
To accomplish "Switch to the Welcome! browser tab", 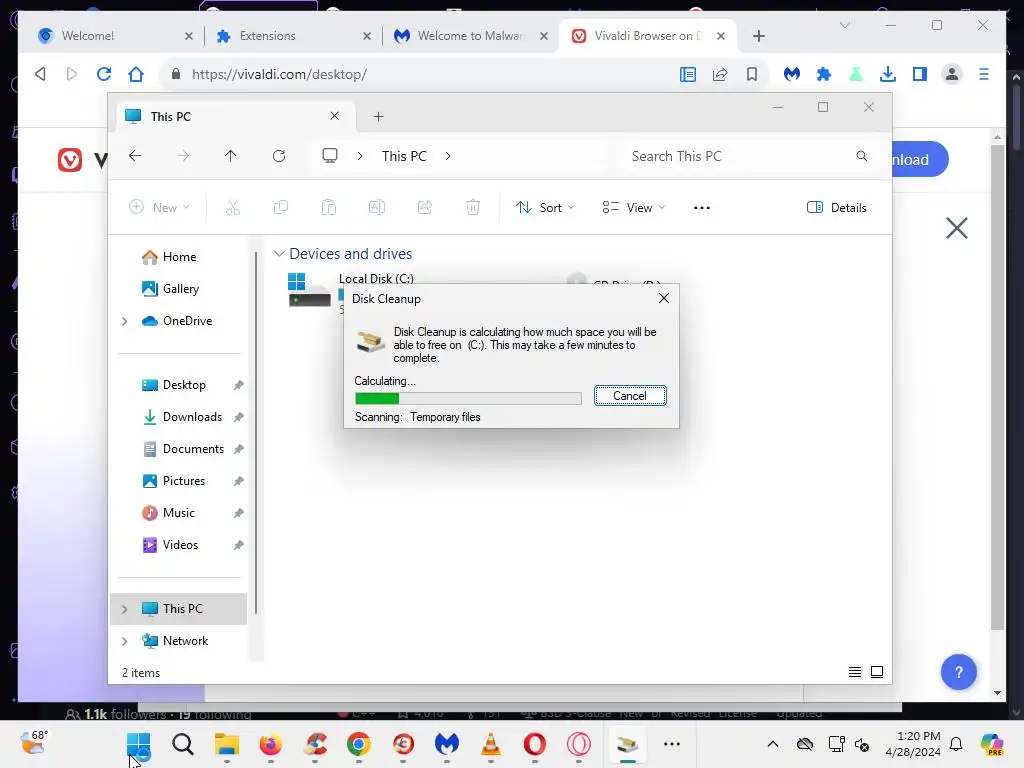I will [116, 36].
